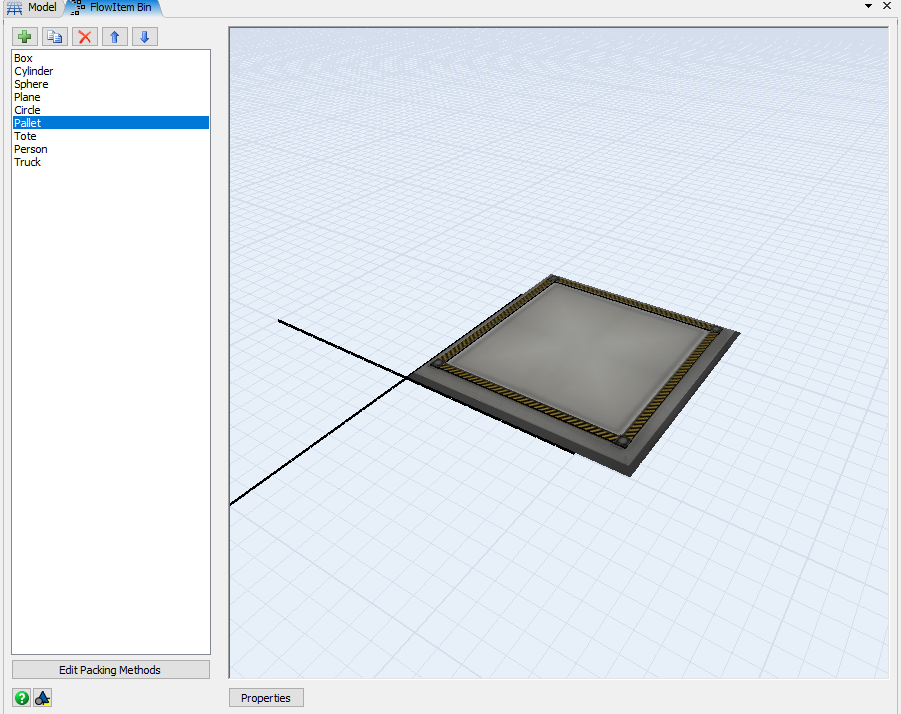The image size is (901, 714).
Task: Select the Truck flowitem
Action: [27, 162]
